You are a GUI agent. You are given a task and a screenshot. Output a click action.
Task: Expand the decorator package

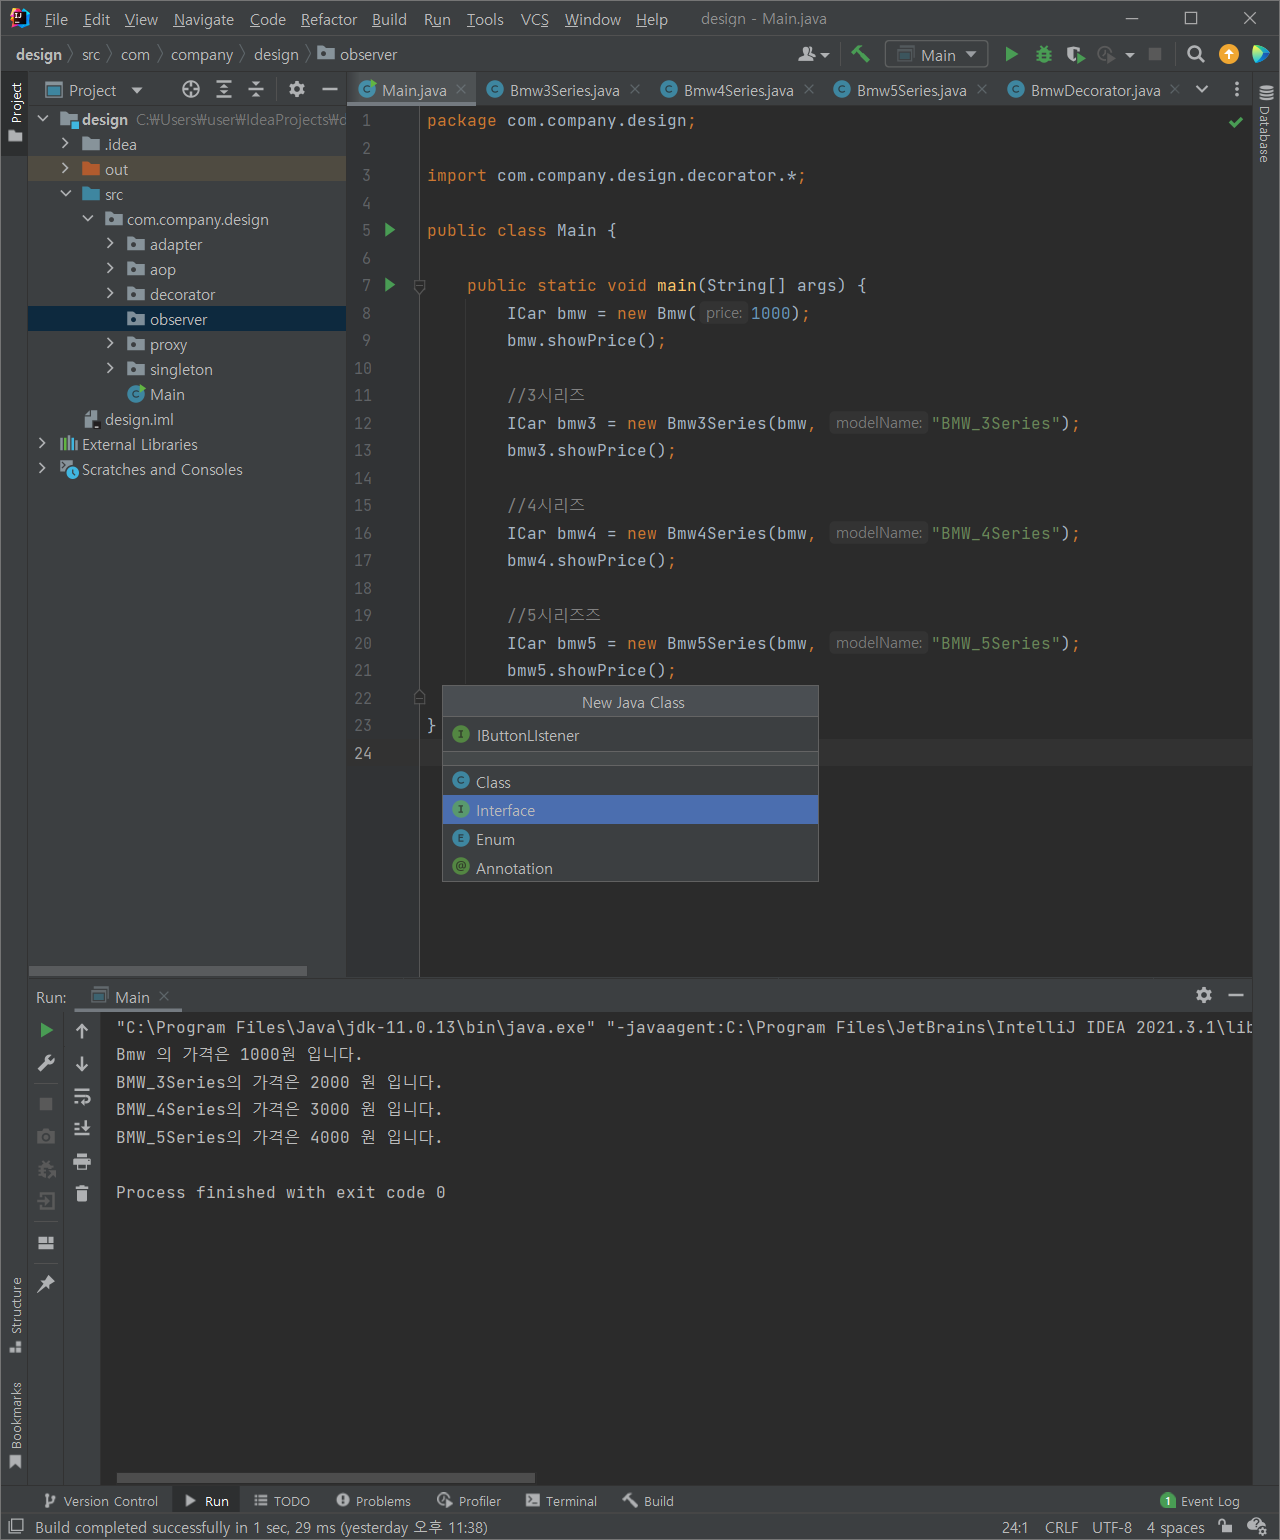click(110, 294)
